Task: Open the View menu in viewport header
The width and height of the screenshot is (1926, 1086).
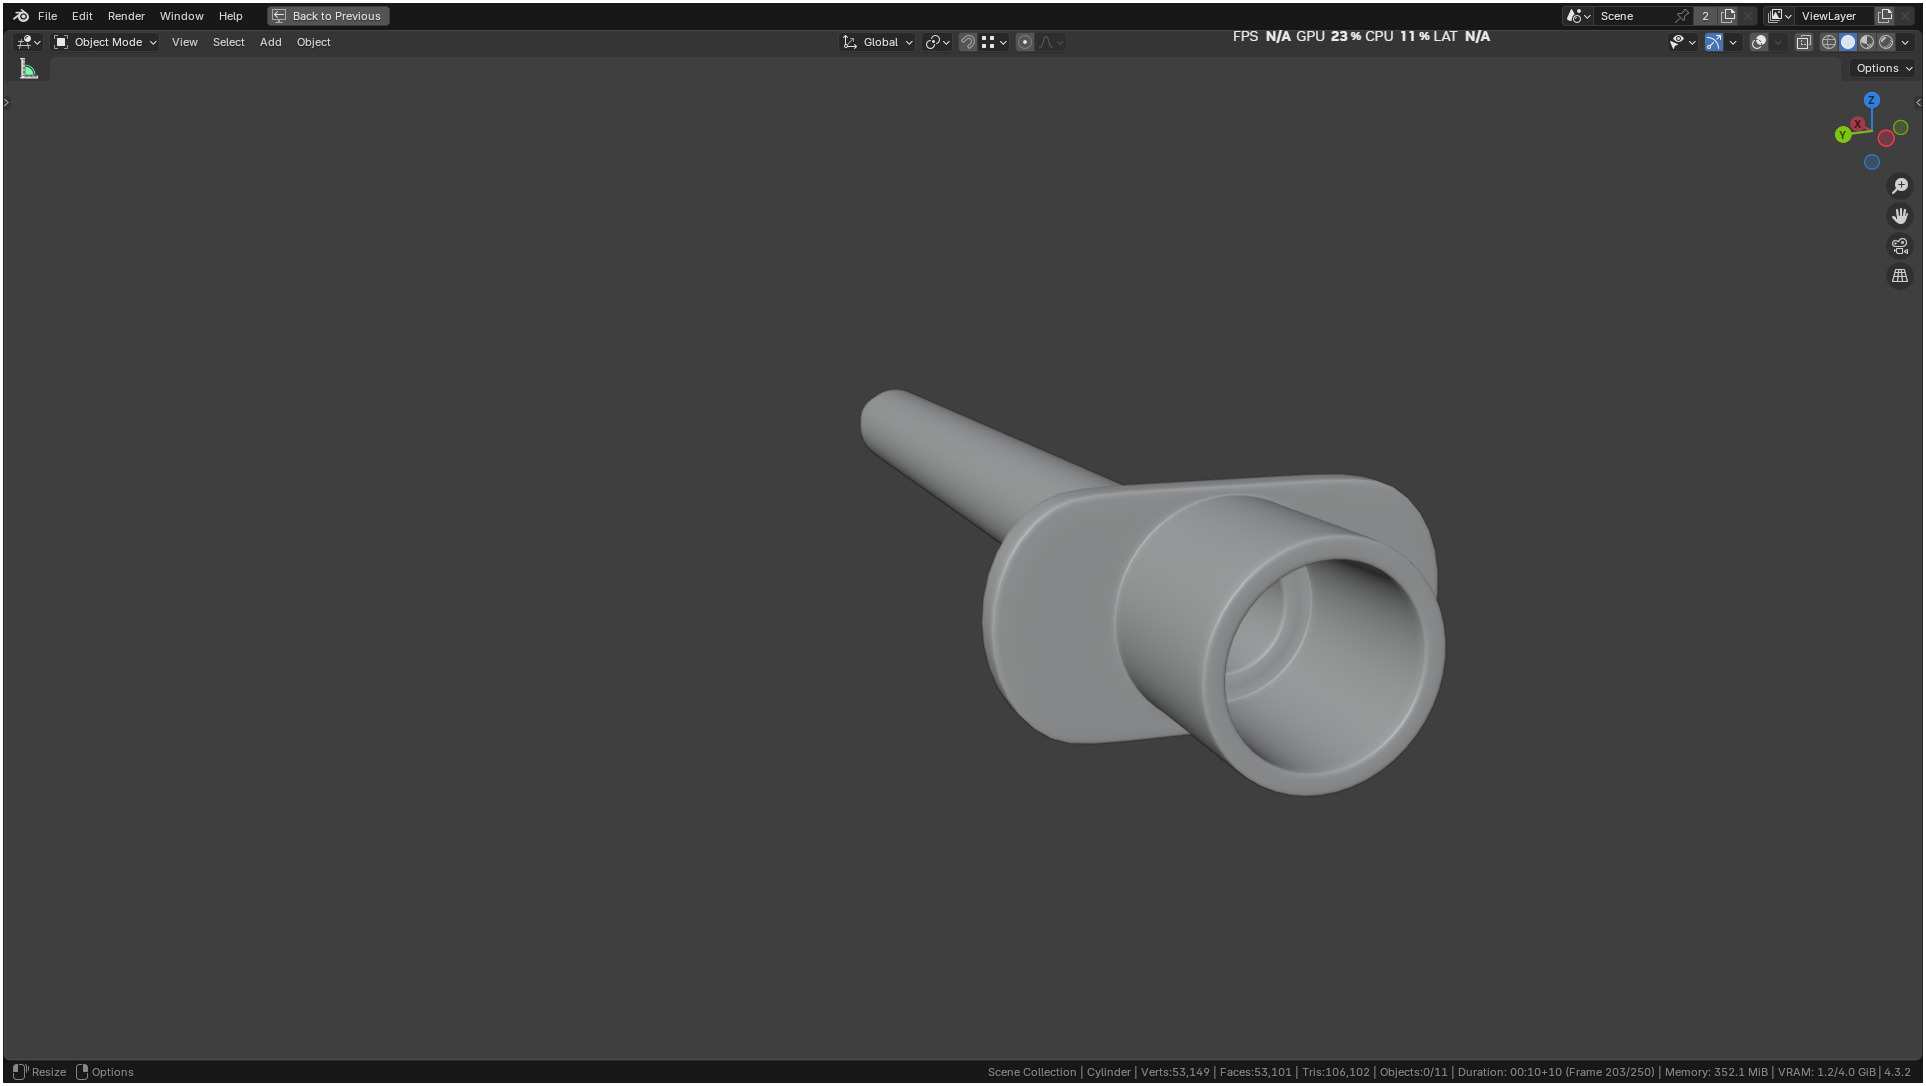Action: [x=184, y=42]
